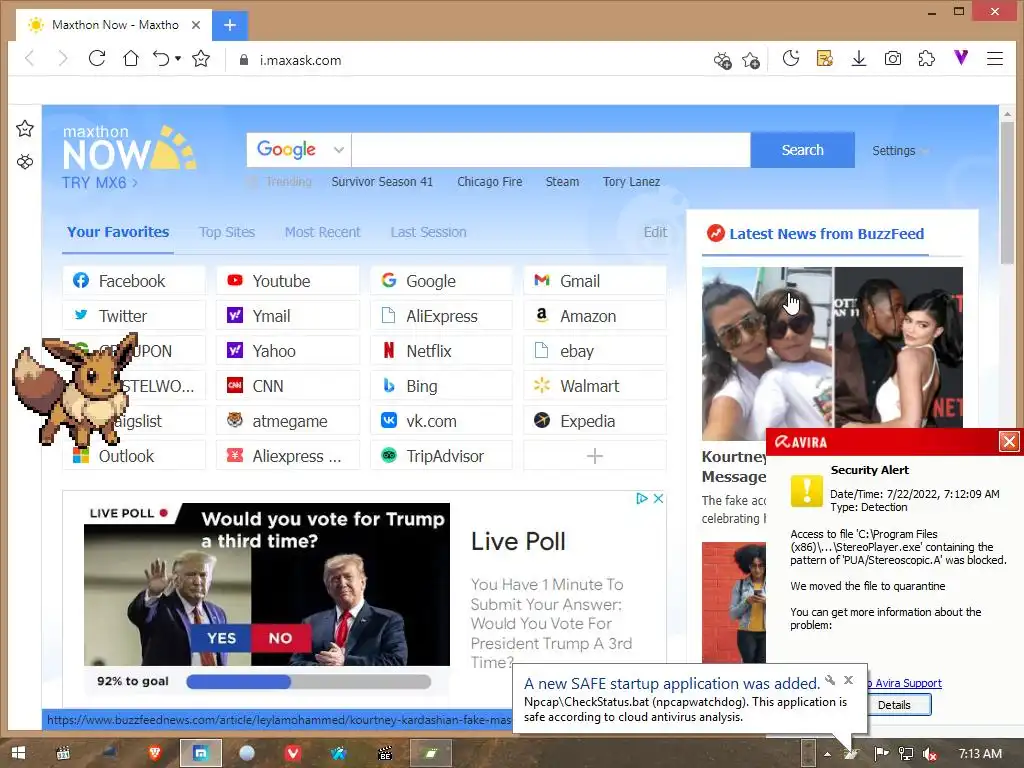Click the favorites star beside address bar

(201, 59)
